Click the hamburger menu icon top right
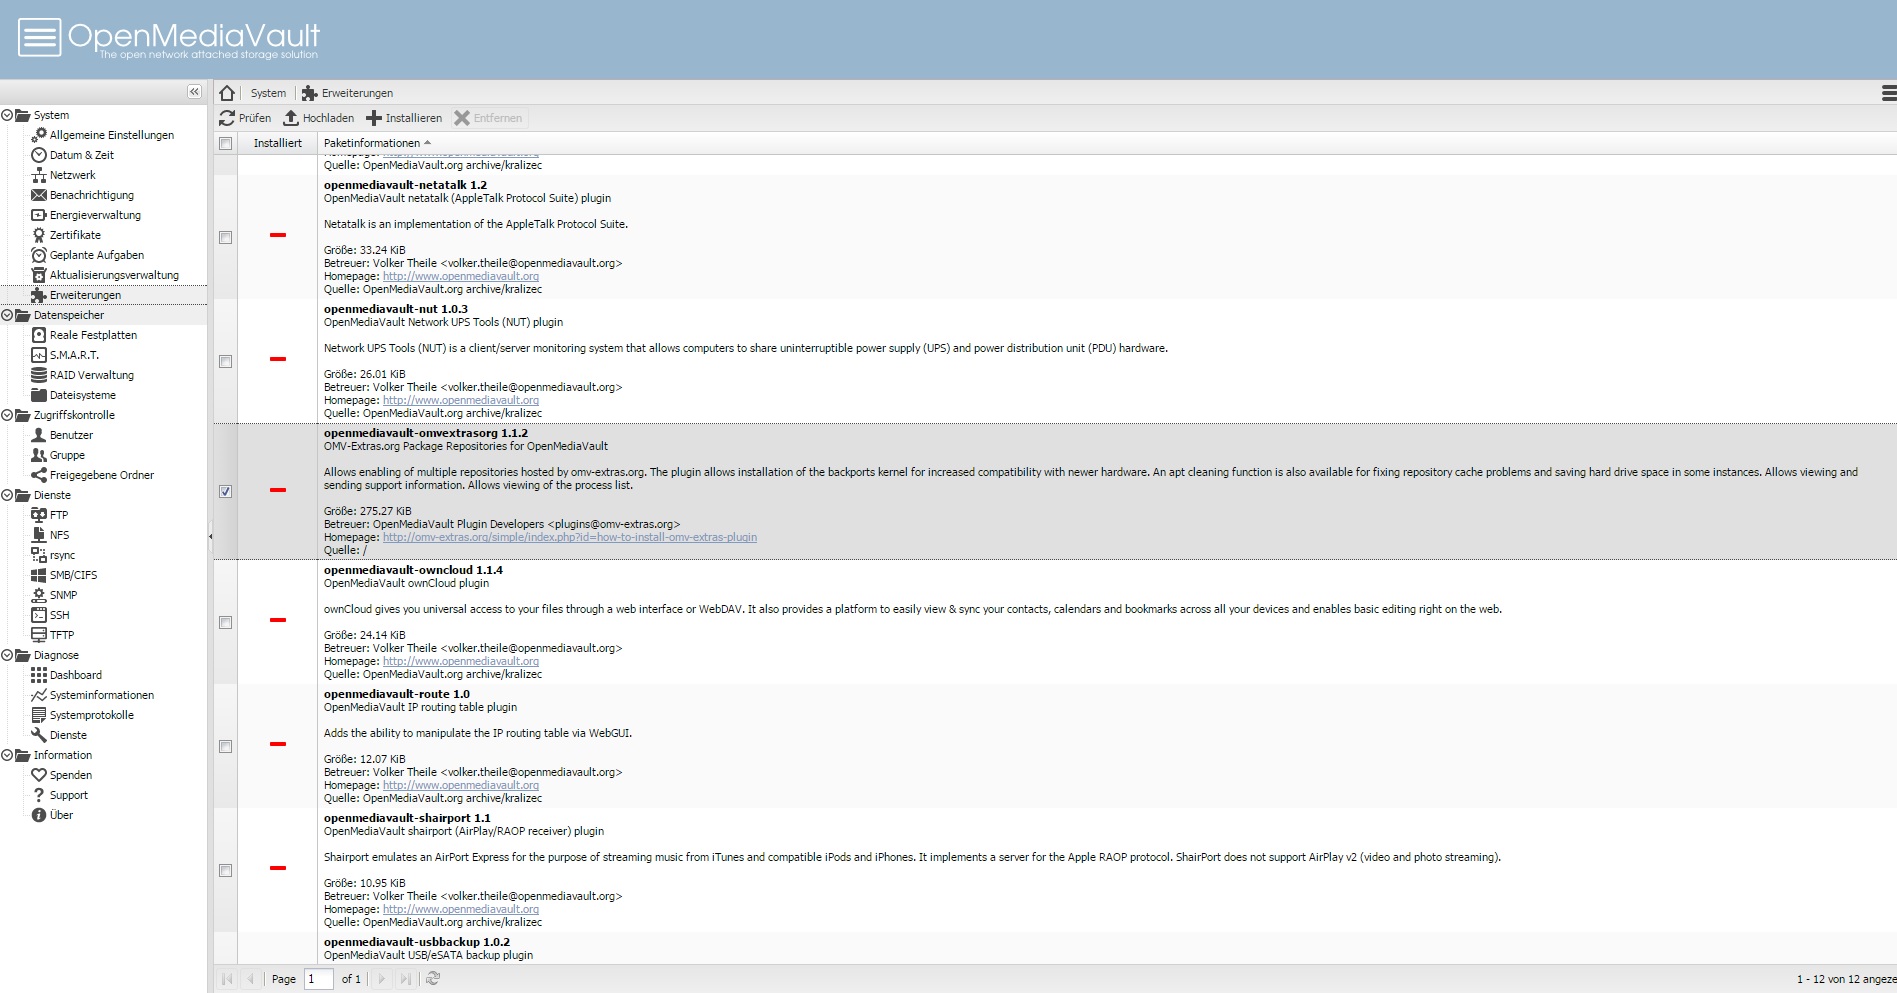Image resolution: width=1897 pixels, height=993 pixels. tap(1888, 93)
